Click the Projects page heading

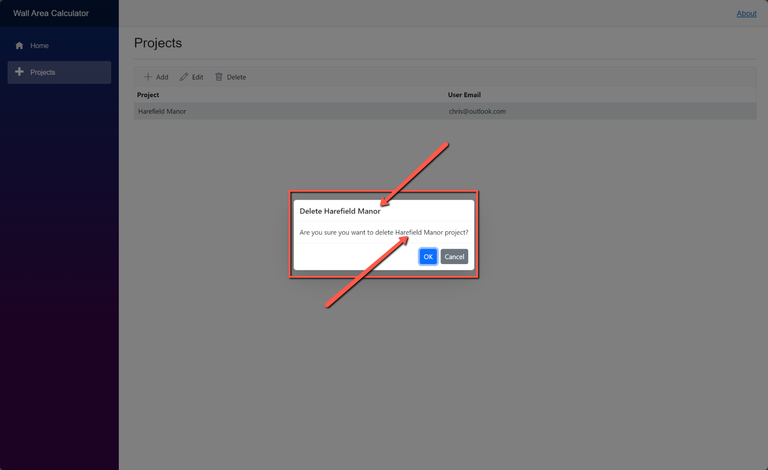pos(158,43)
